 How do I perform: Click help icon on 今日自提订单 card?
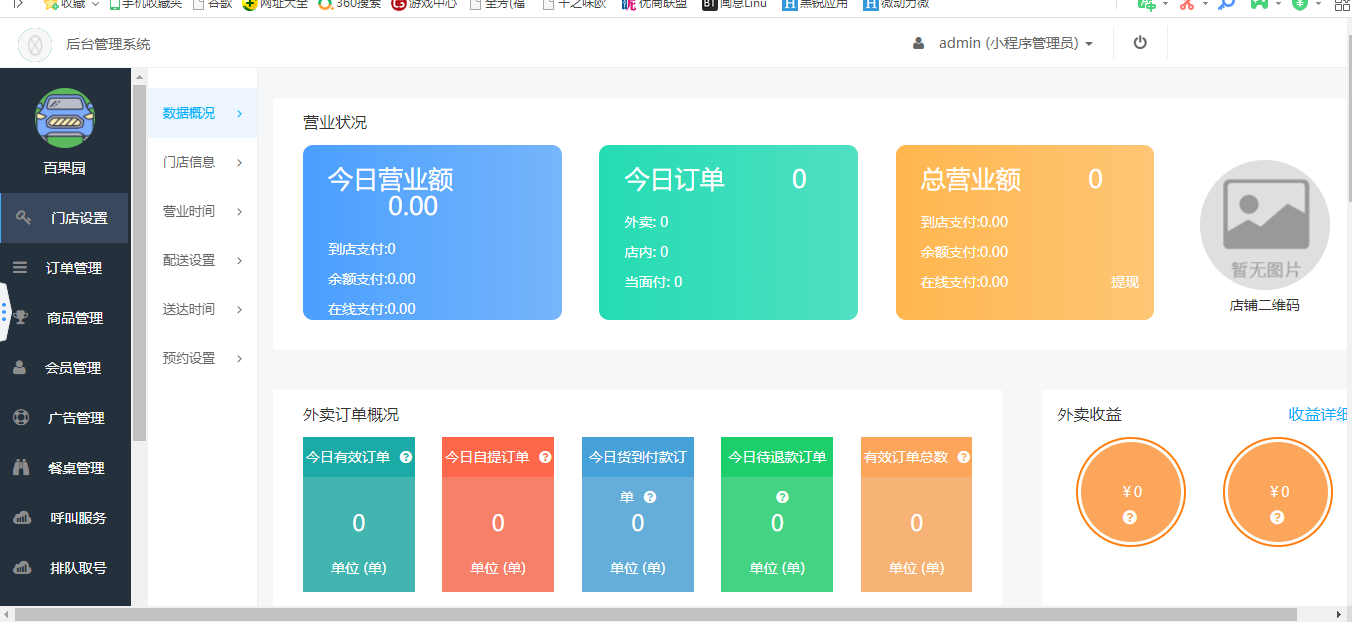pos(545,457)
